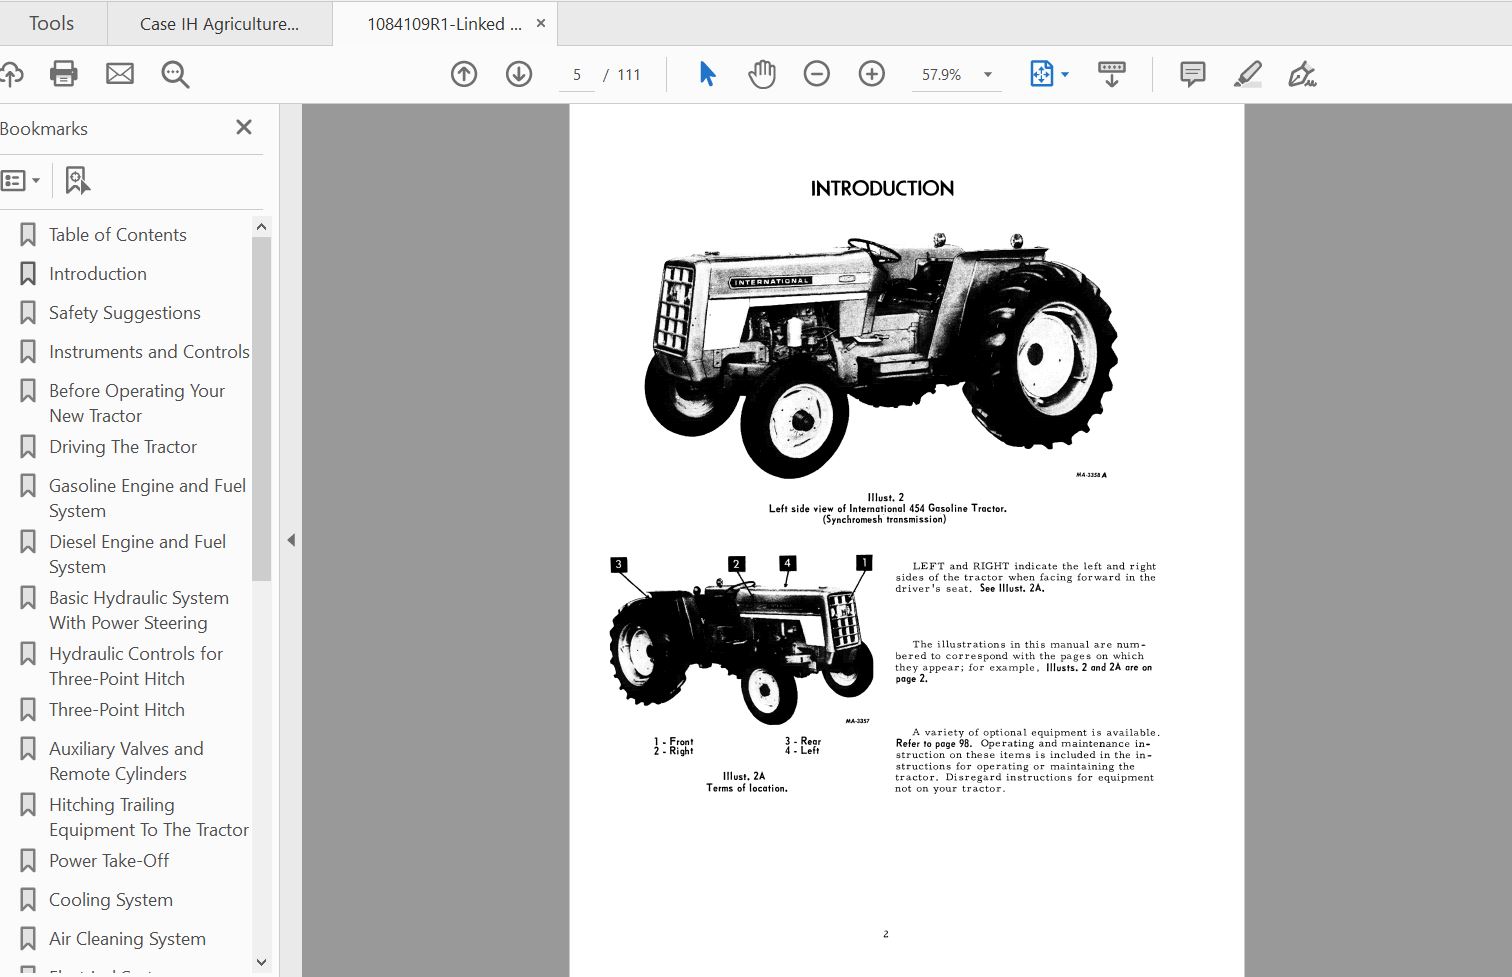Click the INTRODUCTION heading on the page
Screen dimensions: 1512x977
[882, 188]
